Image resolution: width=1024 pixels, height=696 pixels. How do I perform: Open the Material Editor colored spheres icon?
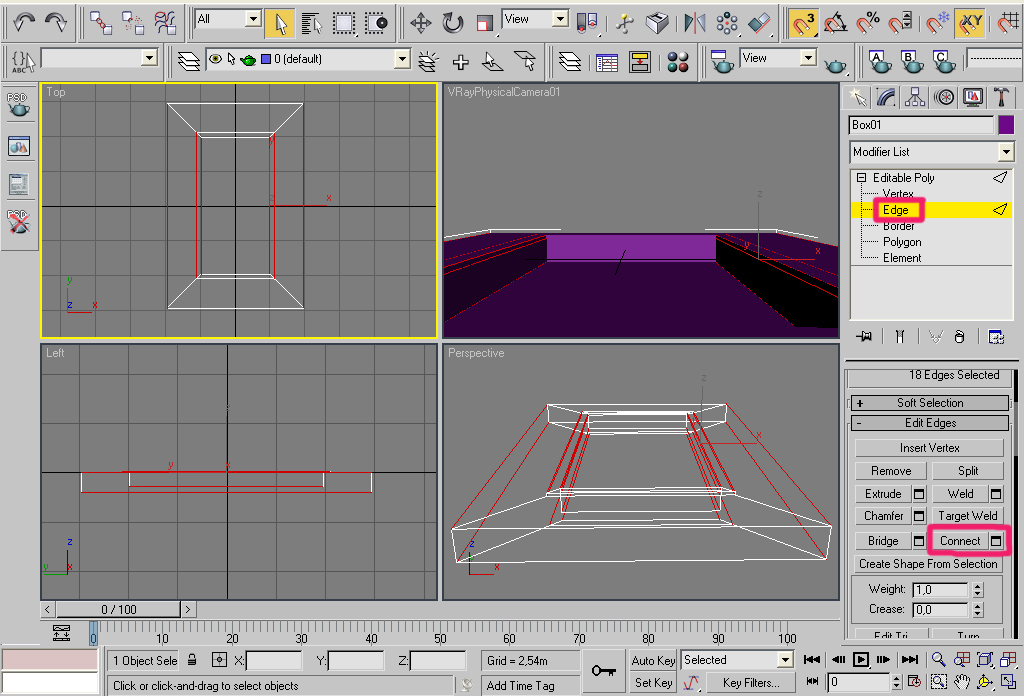tap(677, 61)
